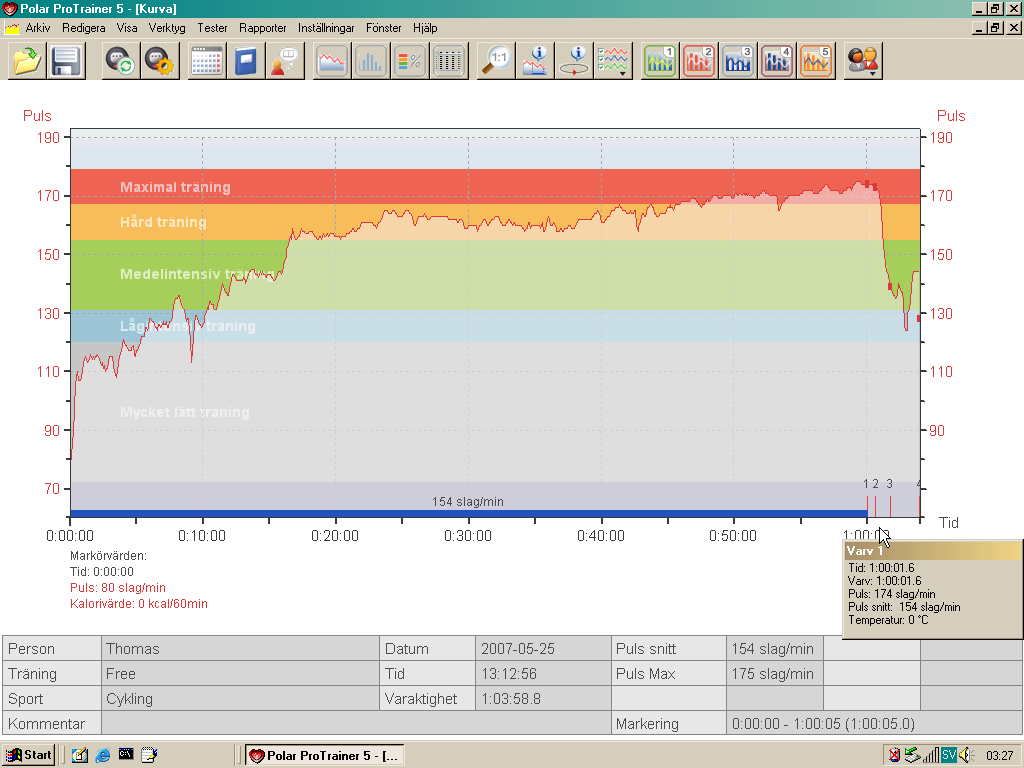Click the lap info icon with red arrow
The image size is (1024, 768).
(575, 61)
